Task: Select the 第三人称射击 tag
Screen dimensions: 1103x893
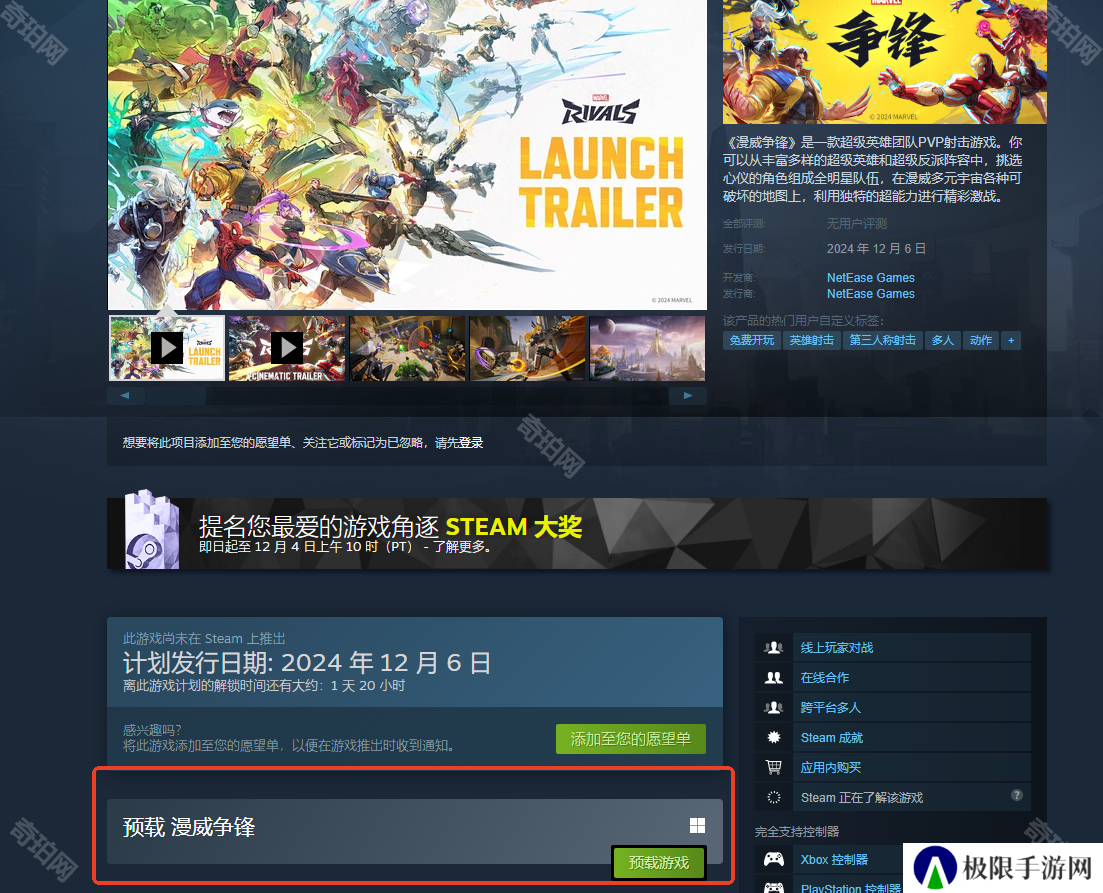Action: (882, 341)
